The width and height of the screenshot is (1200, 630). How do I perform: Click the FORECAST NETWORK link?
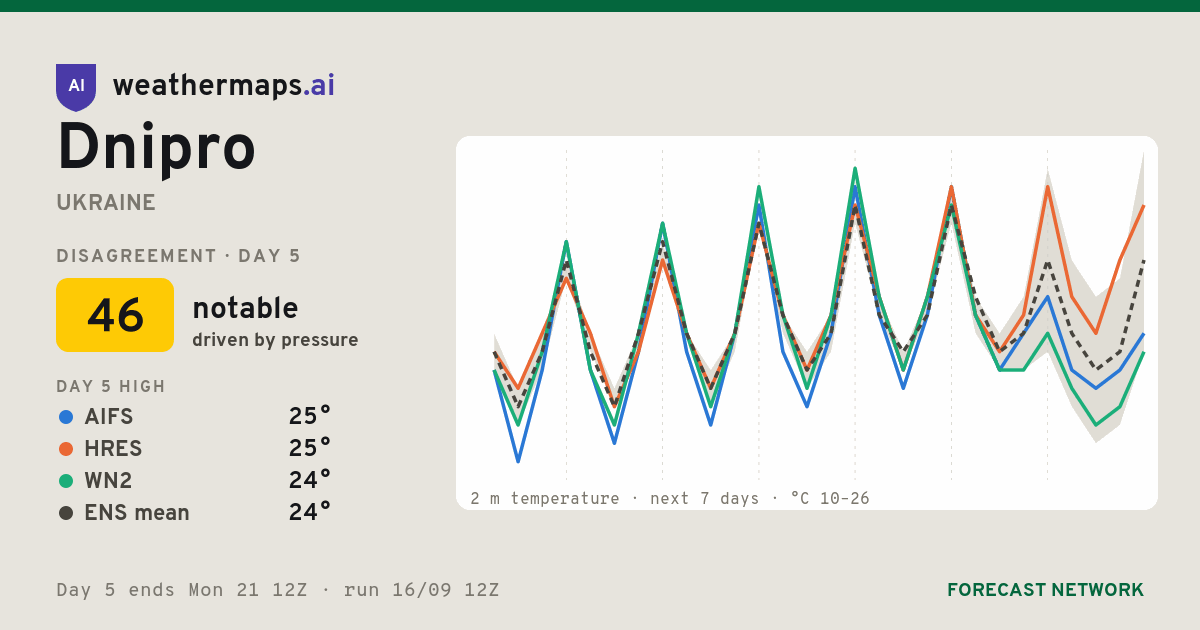1045,590
